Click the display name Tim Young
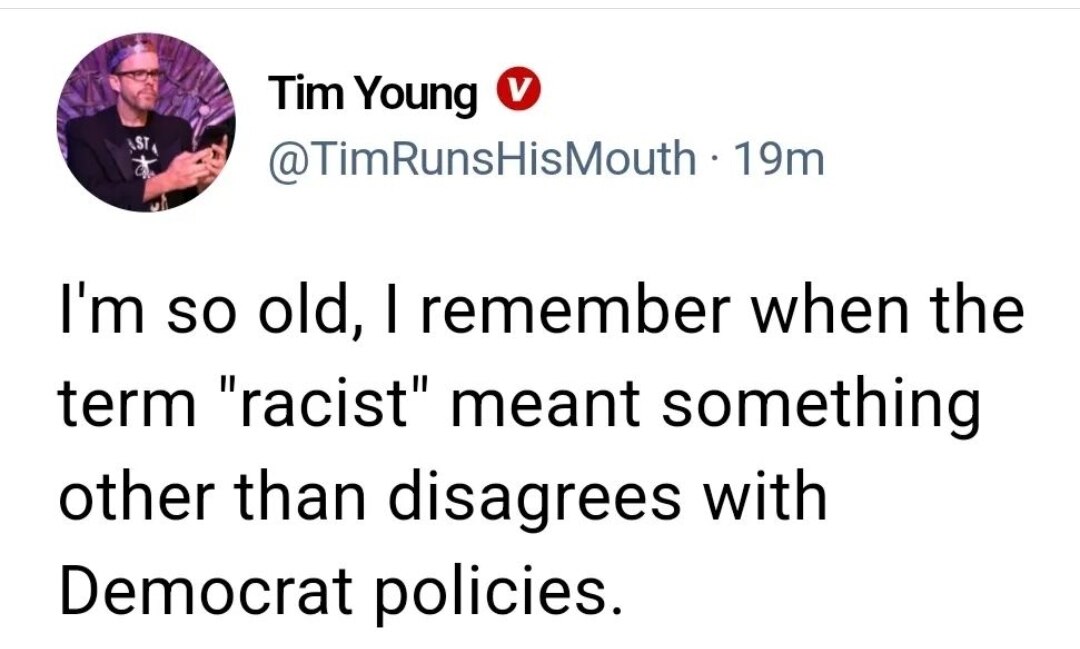The image size is (1080, 649). click(x=374, y=95)
